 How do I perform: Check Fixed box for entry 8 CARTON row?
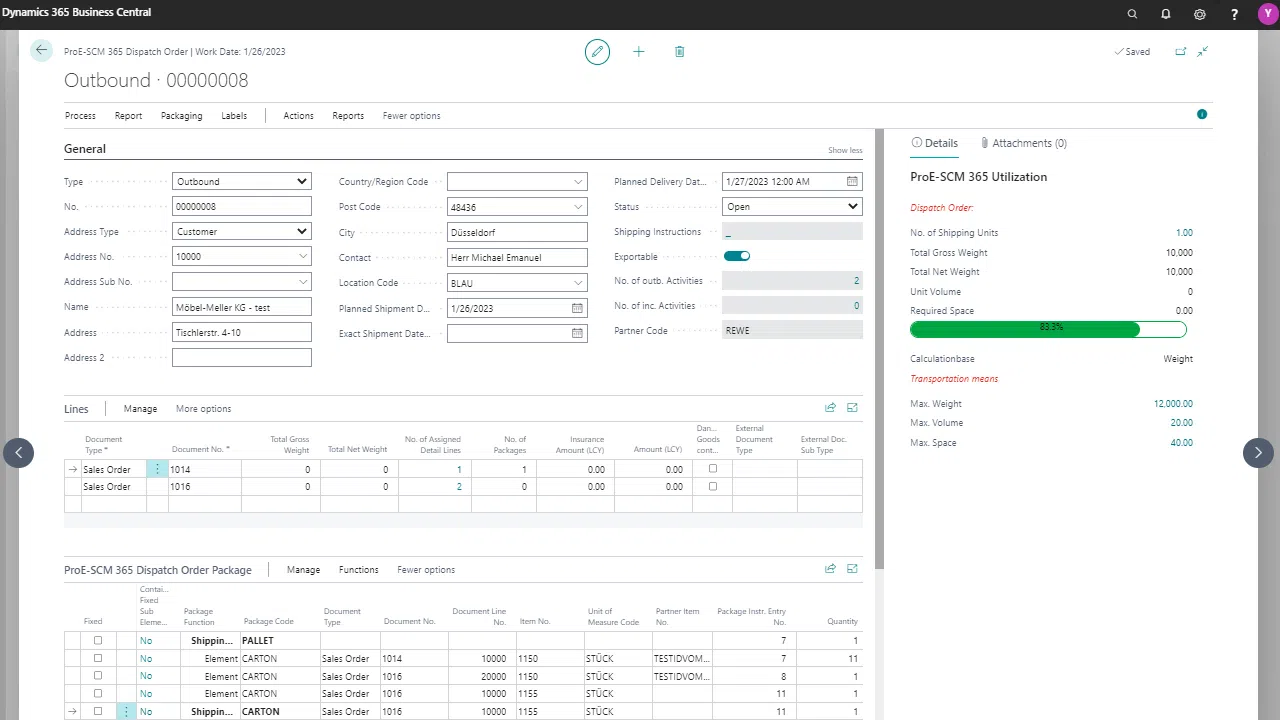click(98, 676)
